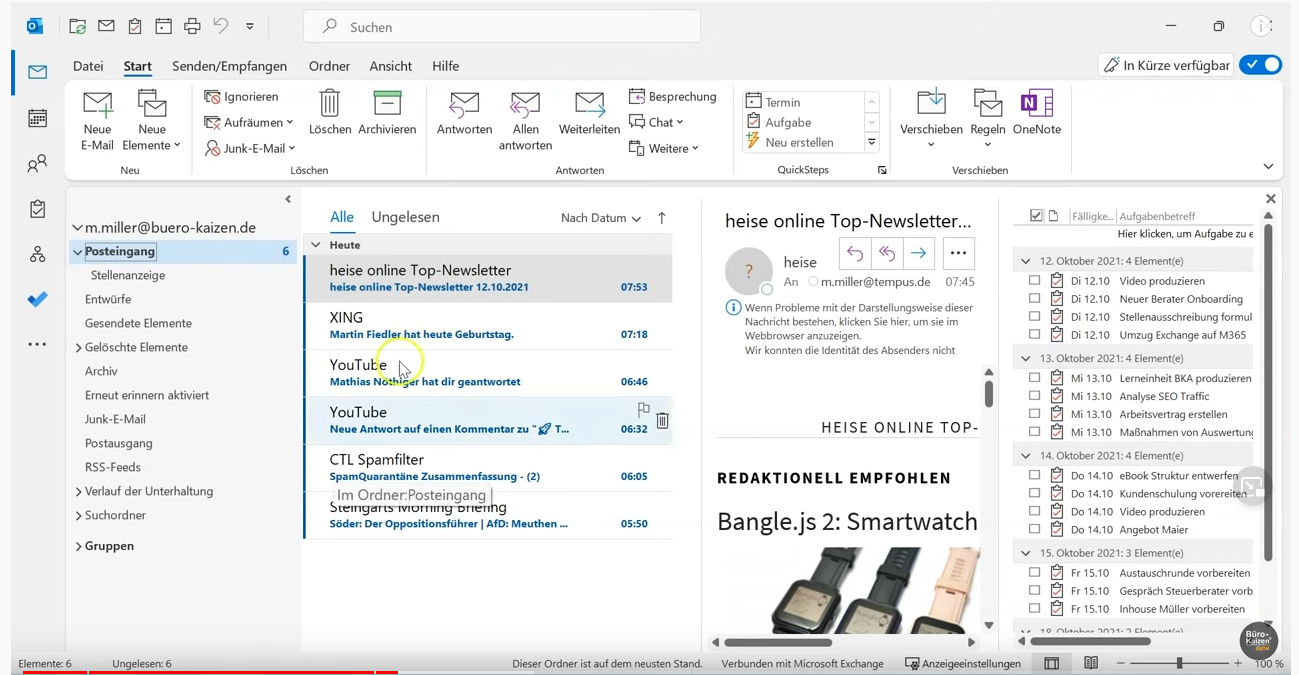1299x675 pixels.
Task: Switch to Ordner ribbon tab
Action: pyautogui.click(x=329, y=66)
